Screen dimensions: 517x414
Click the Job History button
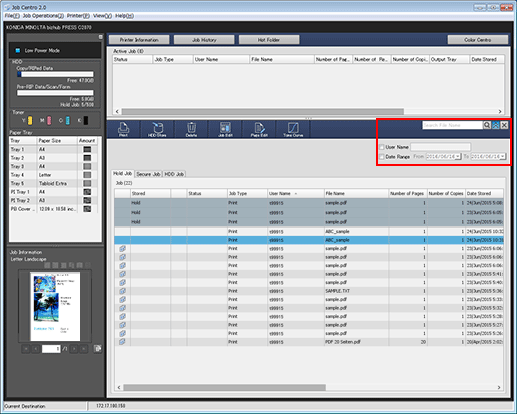click(x=204, y=40)
